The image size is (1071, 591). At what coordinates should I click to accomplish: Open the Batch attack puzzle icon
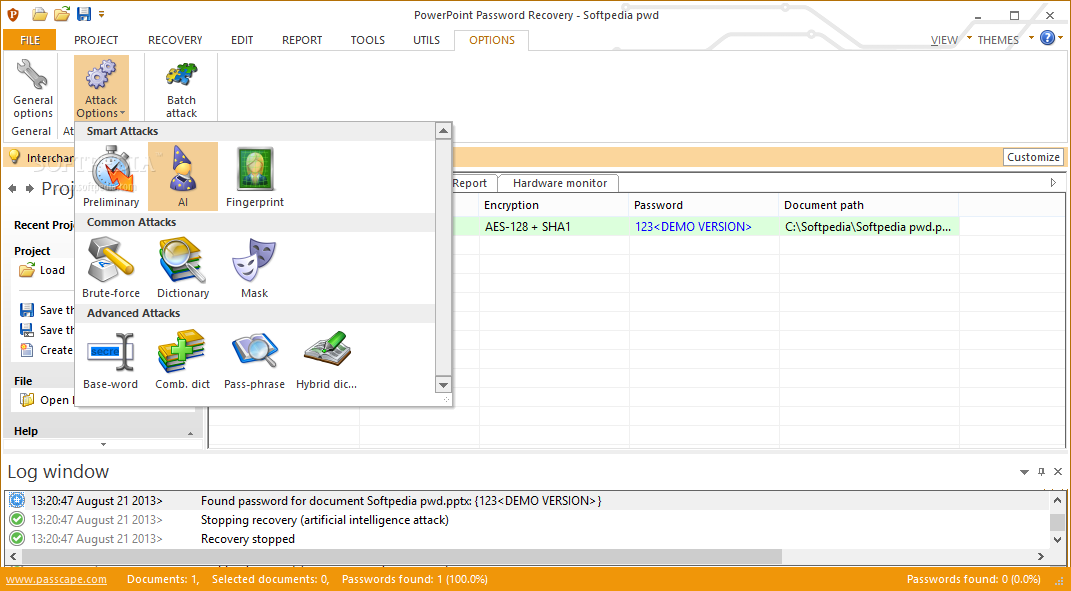181,74
